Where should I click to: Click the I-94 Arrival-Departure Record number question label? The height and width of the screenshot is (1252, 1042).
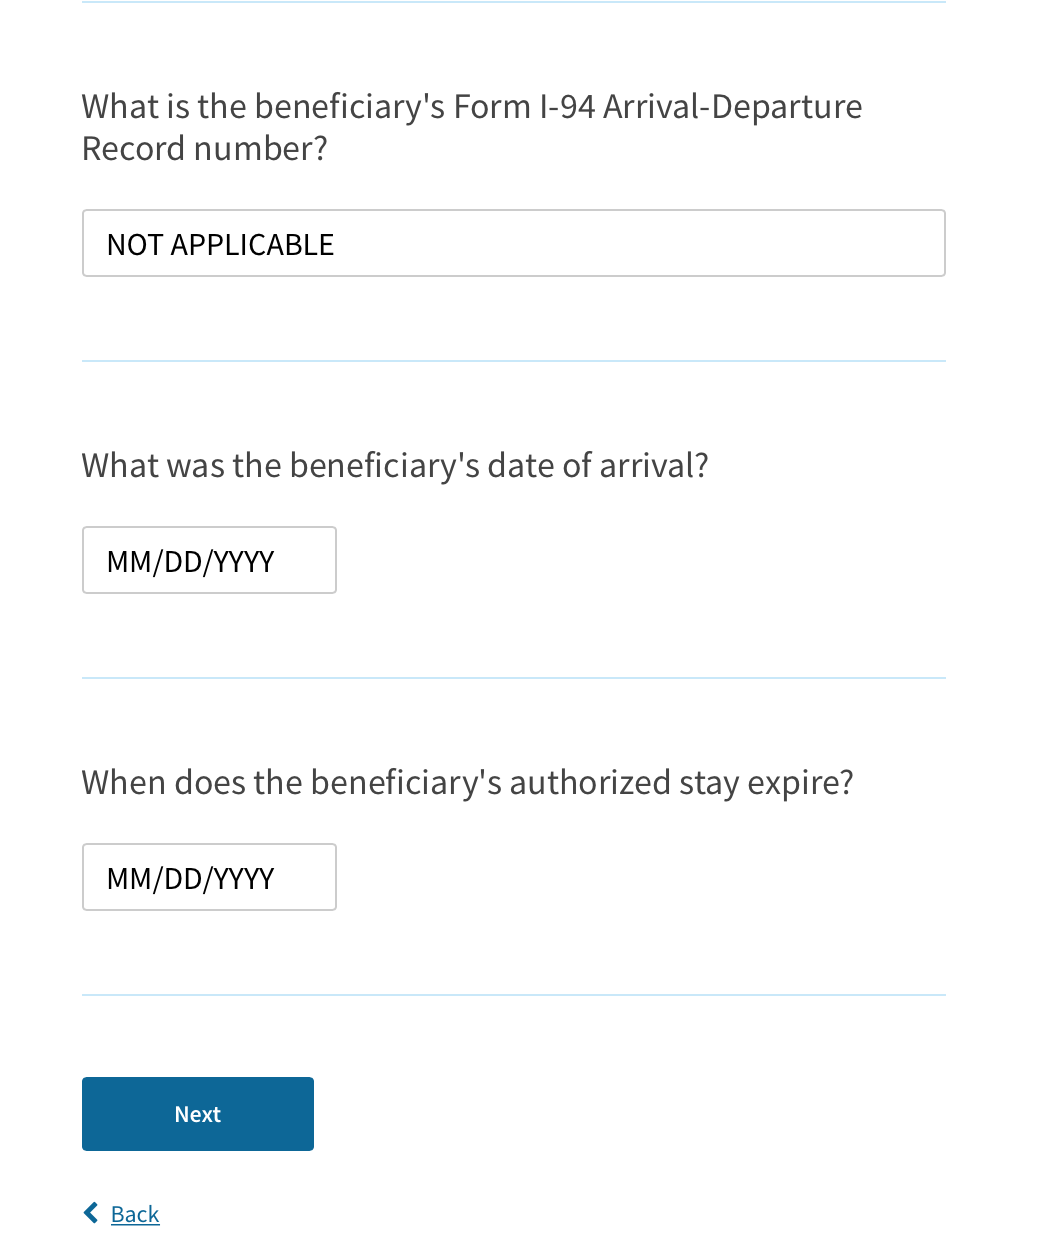tap(472, 127)
